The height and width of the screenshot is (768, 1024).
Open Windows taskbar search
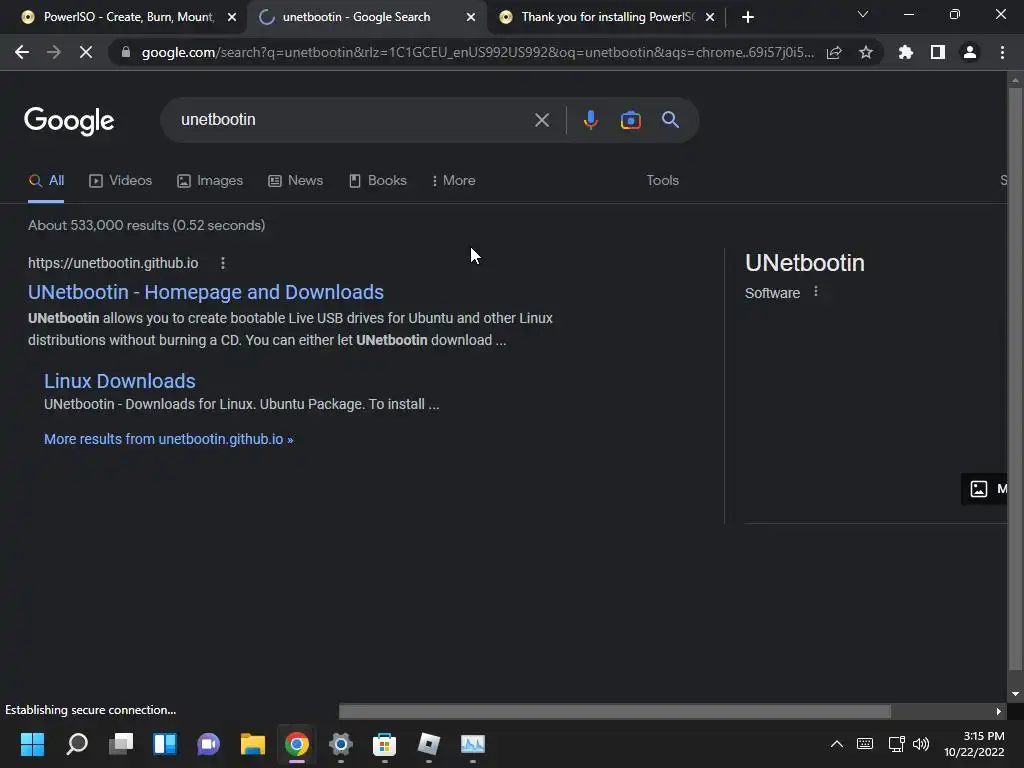(76, 744)
